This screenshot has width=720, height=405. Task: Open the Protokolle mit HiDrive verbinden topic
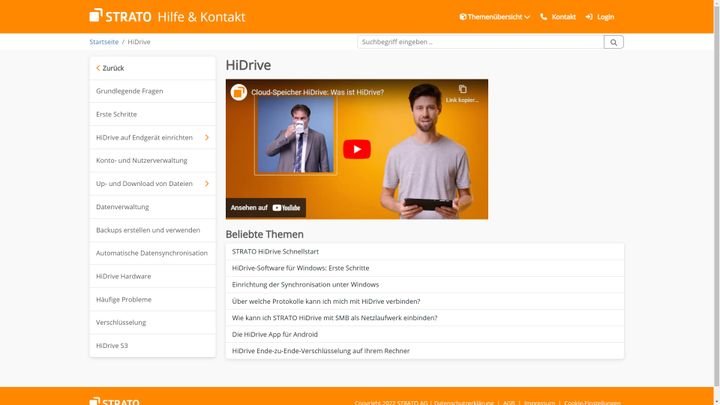click(425, 301)
